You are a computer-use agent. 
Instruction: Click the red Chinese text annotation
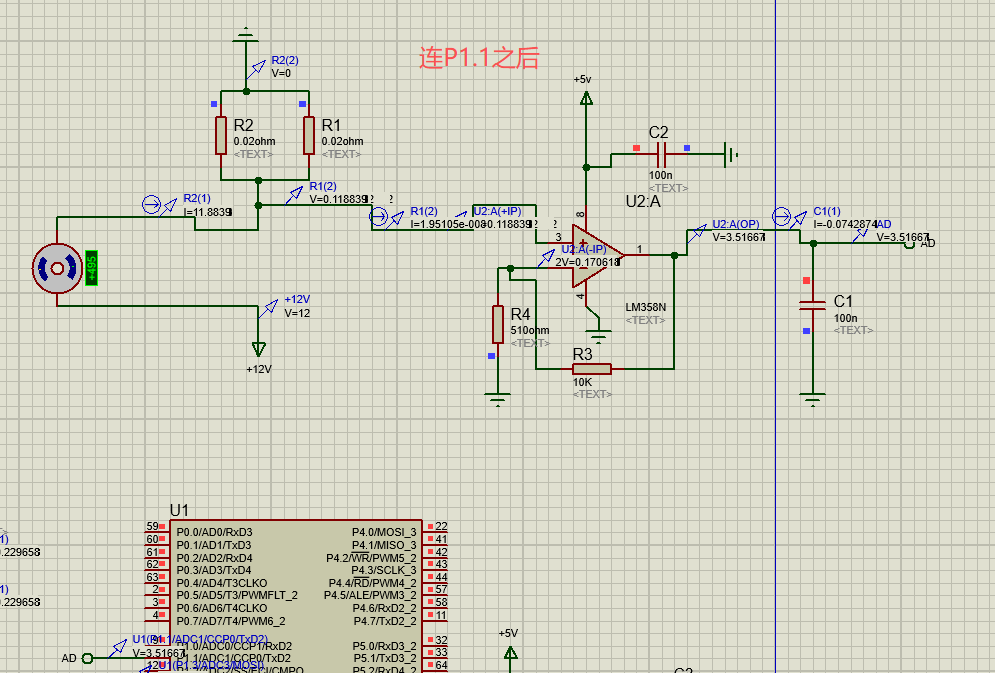pos(479,58)
